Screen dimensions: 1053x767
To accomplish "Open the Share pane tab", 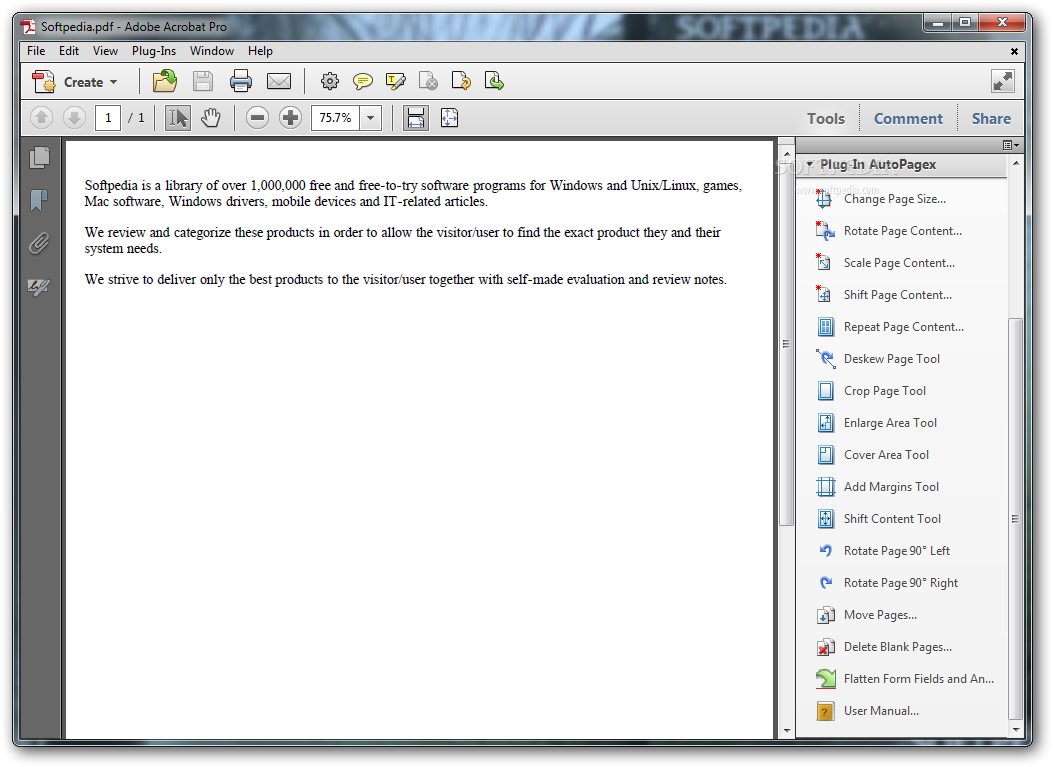I will [991, 119].
